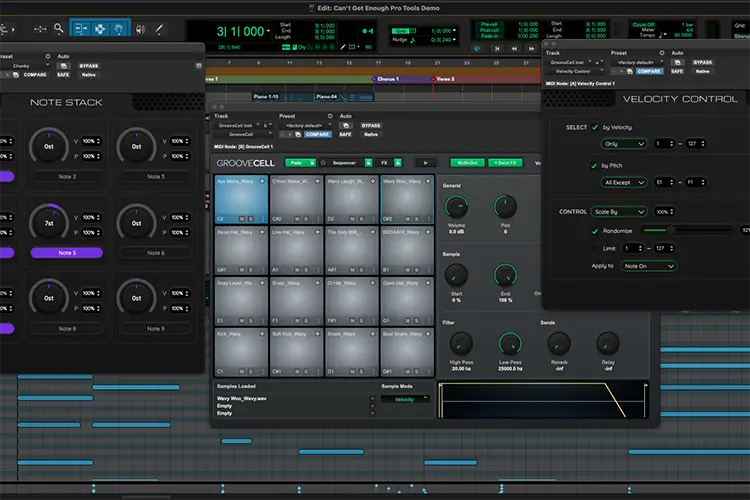Screen dimensions: 750x500
Task: Toggle the Randomize checkbox in Velocity Control
Action: tap(595, 231)
